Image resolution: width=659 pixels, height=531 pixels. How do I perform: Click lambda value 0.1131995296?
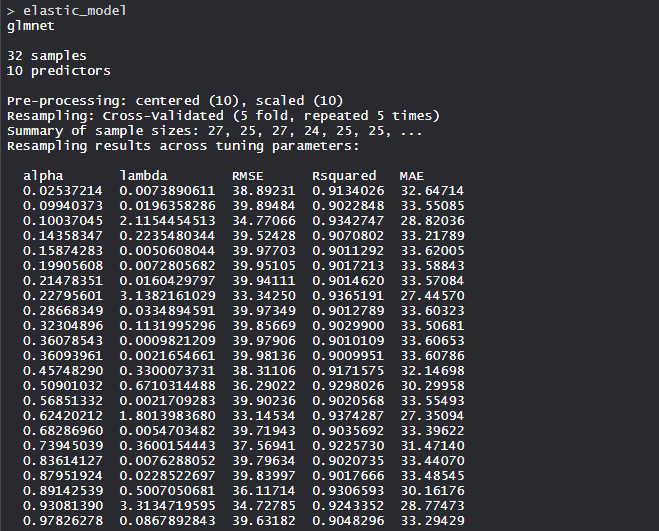167,326
